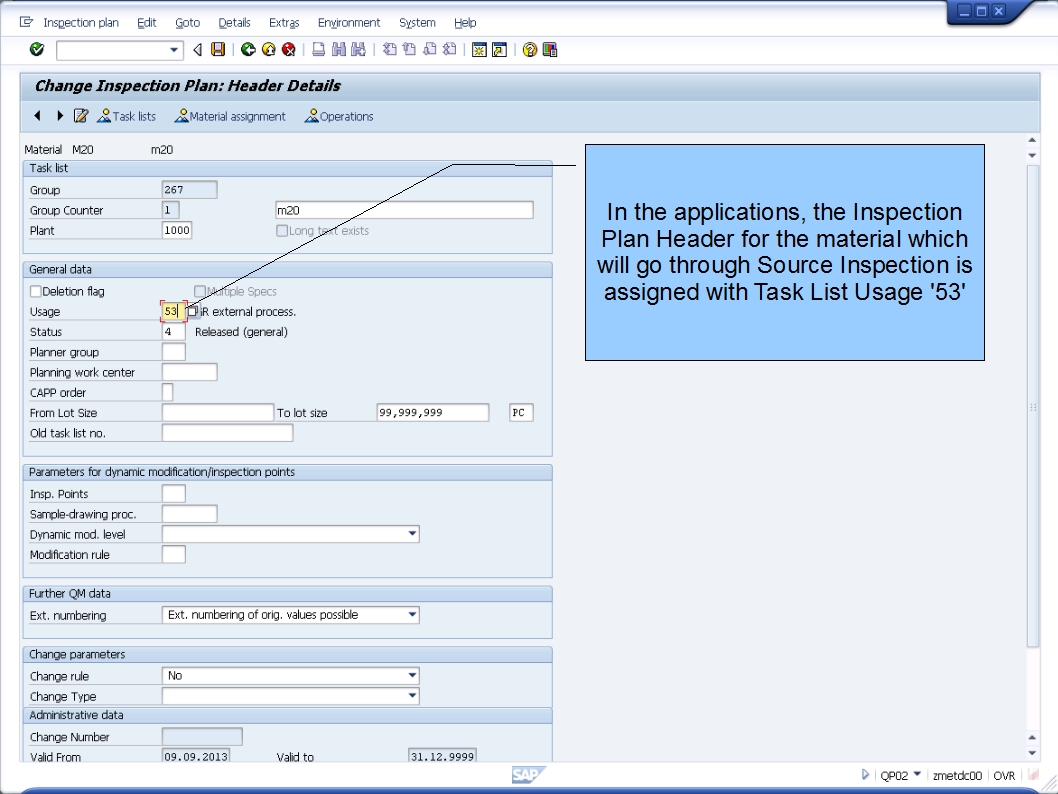This screenshot has width=1058, height=794.
Task: Click the First Page icon
Action: coord(389,49)
